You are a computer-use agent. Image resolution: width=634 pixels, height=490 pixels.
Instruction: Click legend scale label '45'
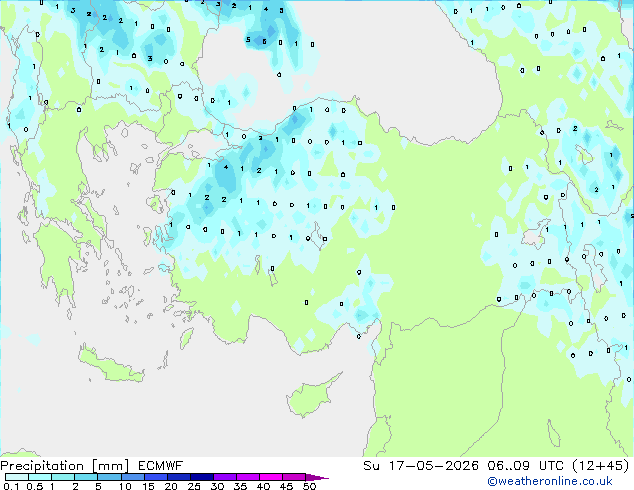coord(286,486)
